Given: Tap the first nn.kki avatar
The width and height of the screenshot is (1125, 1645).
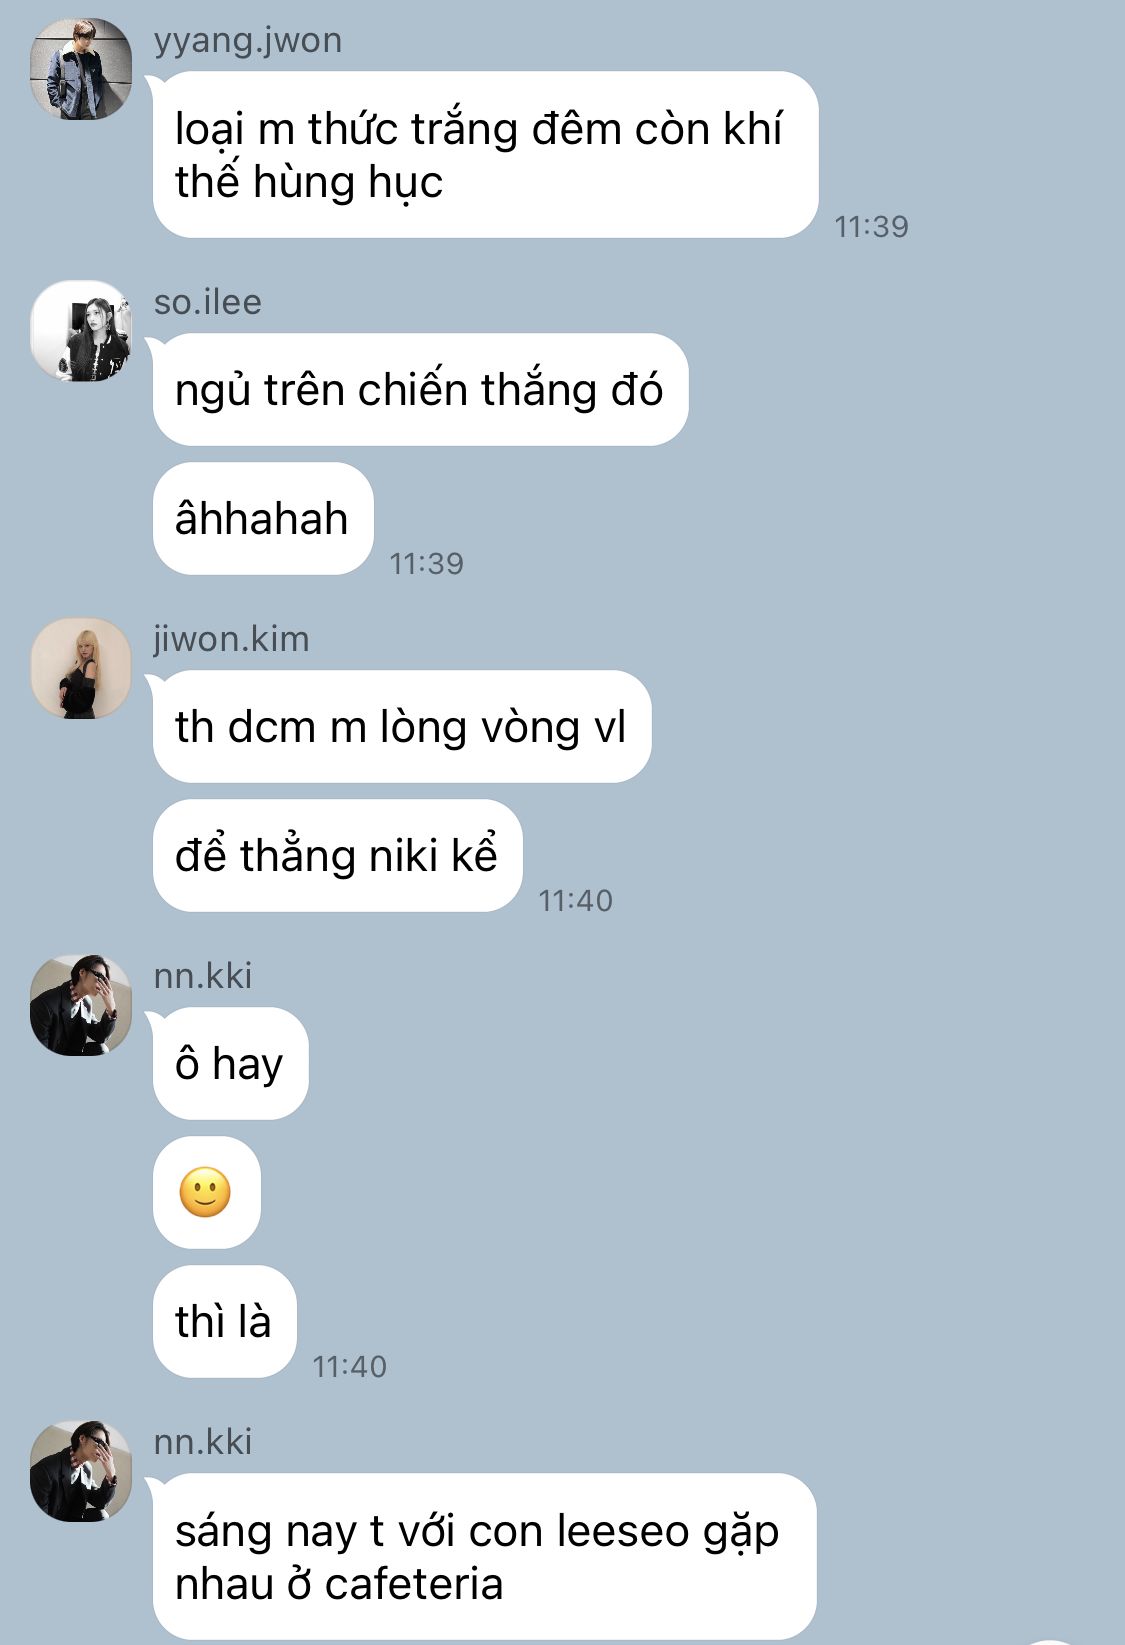Looking at the screenshot, I should click(x=81, y=1005).
